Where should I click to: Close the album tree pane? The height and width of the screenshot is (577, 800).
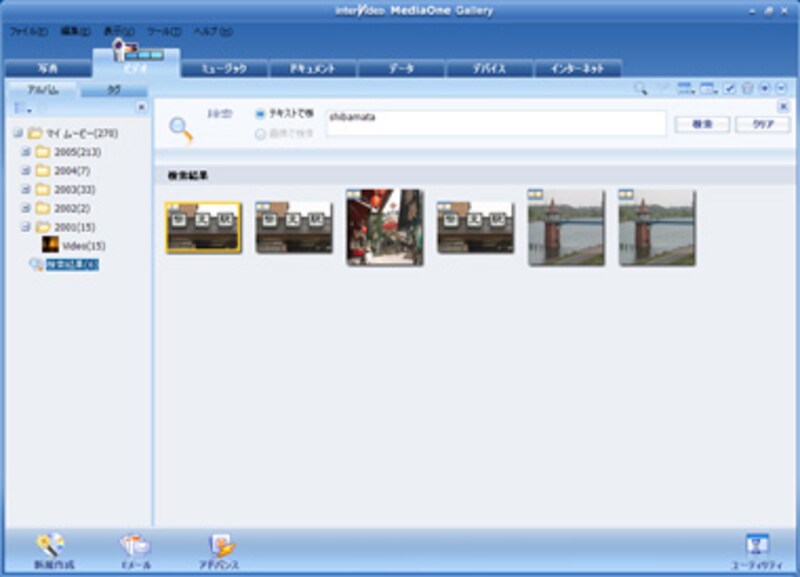pyautogui.click(x=141, y=107)
